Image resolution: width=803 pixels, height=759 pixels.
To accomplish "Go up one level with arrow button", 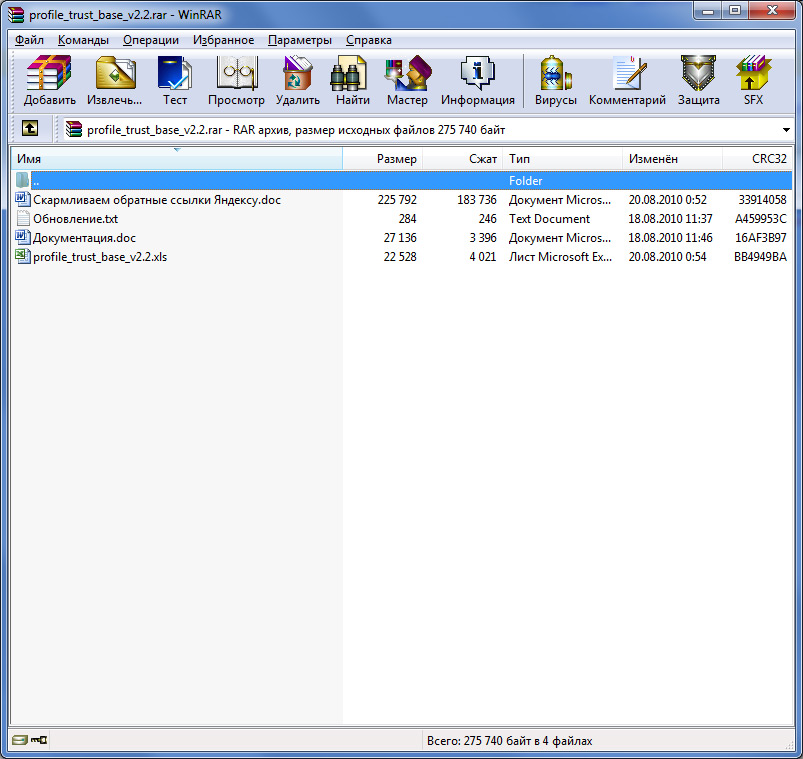I will point(30,128).
